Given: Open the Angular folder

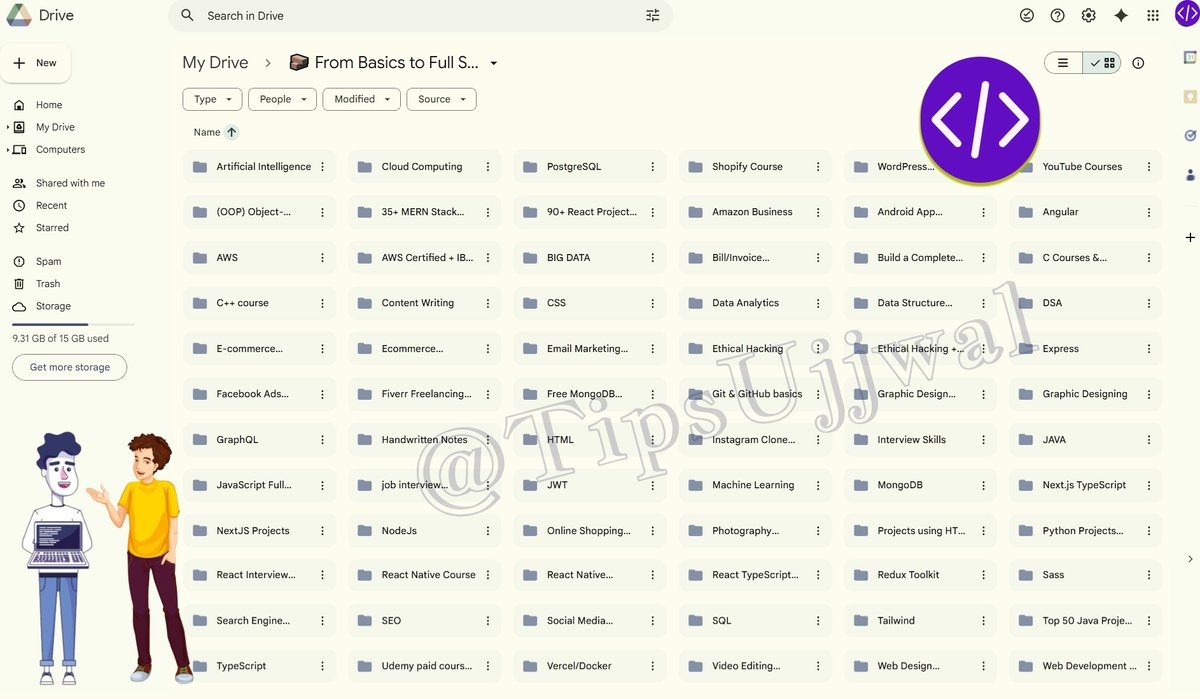Looking at the screenshot, I should (1085, 212).
